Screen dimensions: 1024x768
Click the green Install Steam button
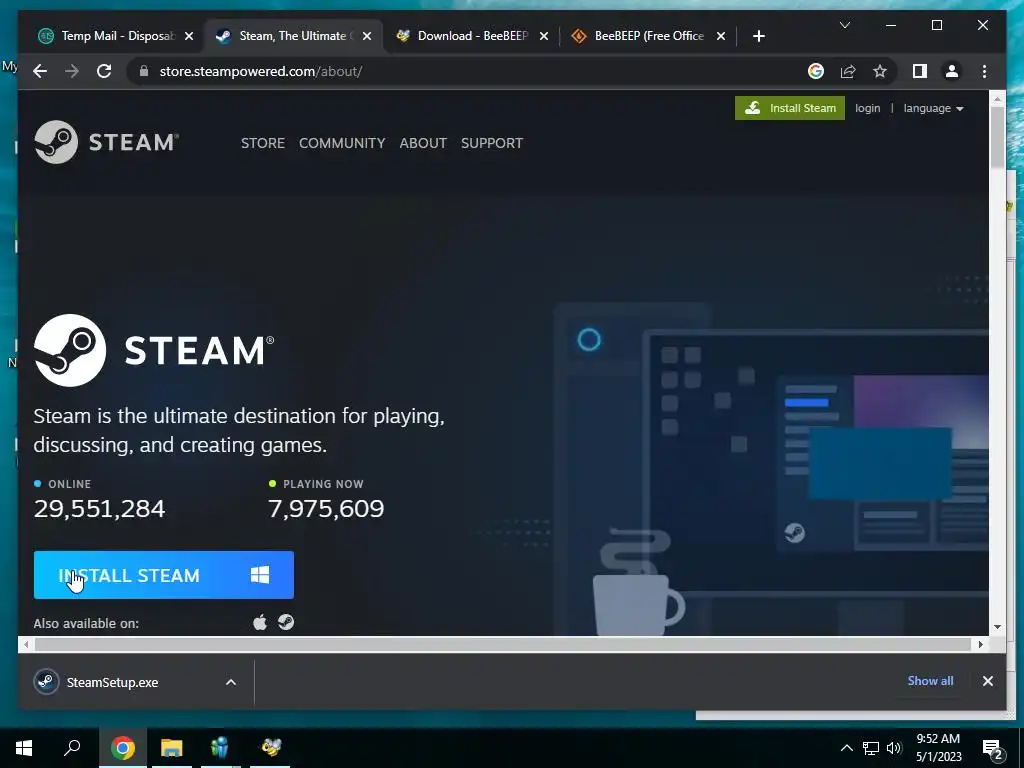(790, 108)
